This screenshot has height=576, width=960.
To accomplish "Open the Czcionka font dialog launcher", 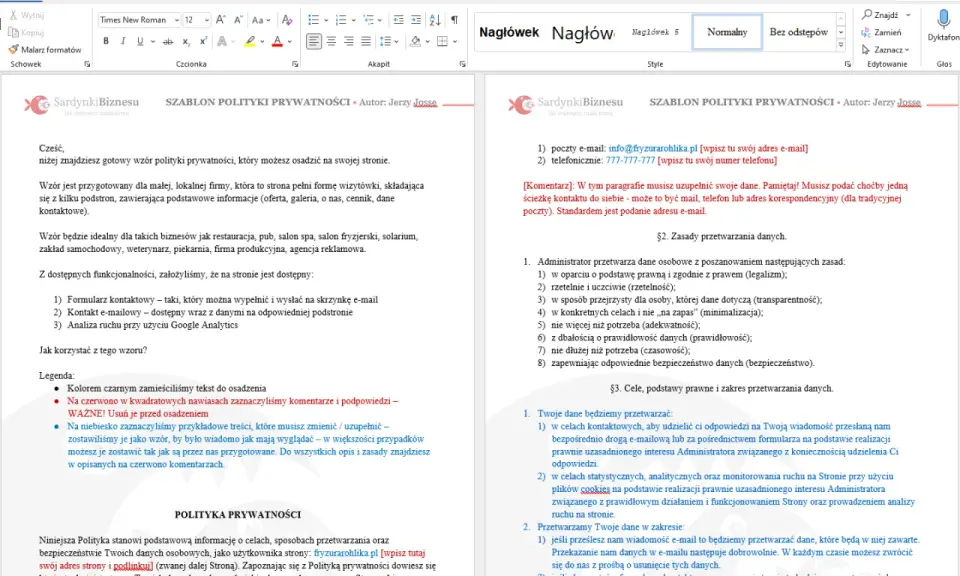I will [295, 64].
